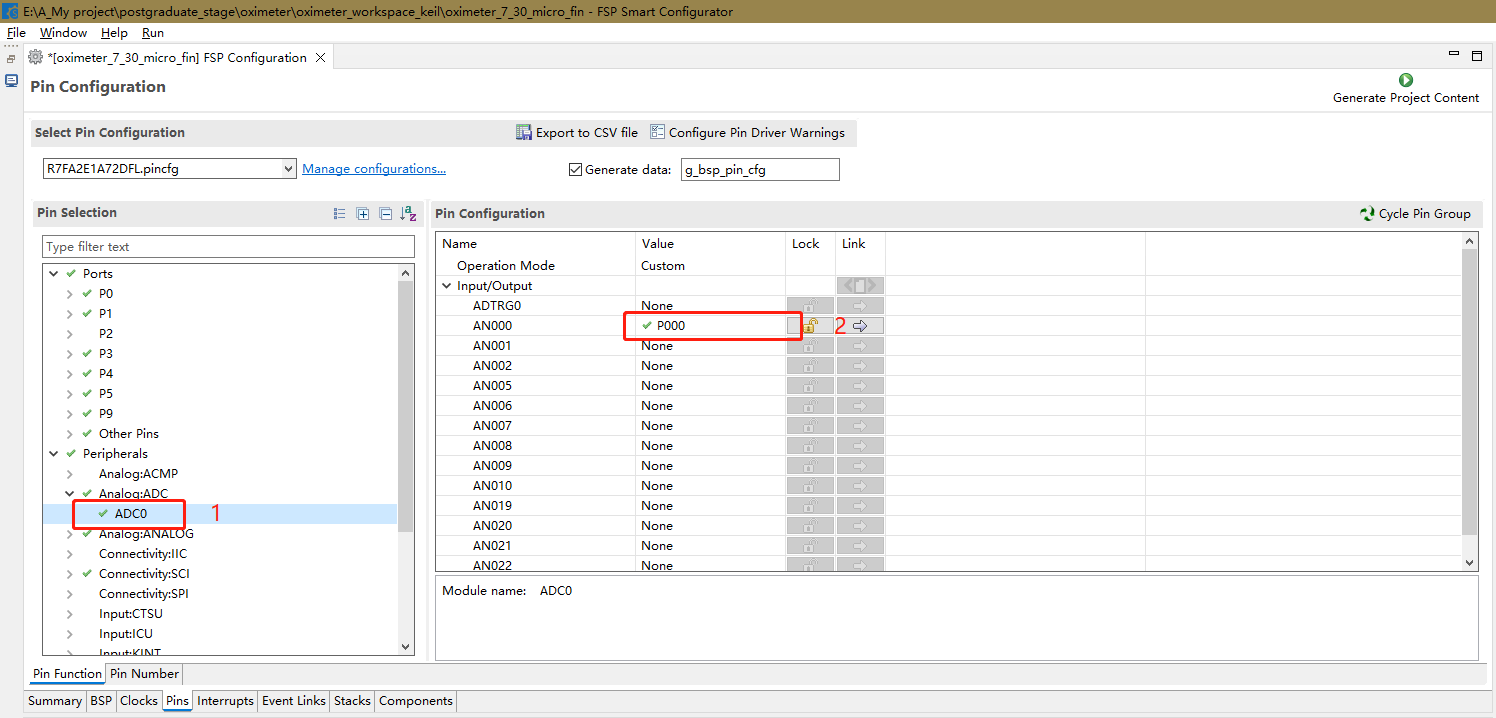
Task: Click the expand all tree icon
Action: point(363,213)
